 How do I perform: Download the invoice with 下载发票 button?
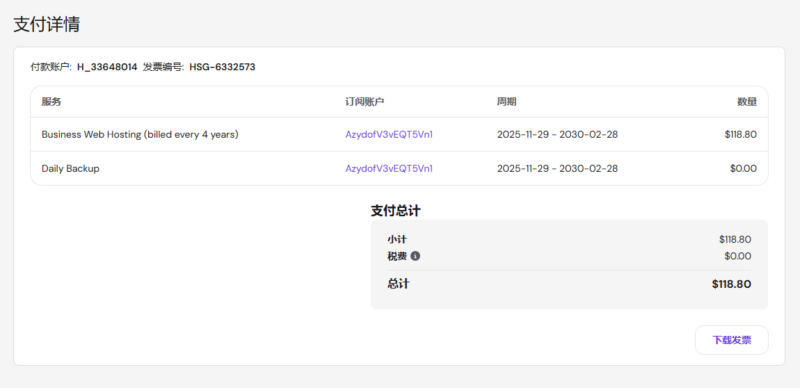coord(732,340)
